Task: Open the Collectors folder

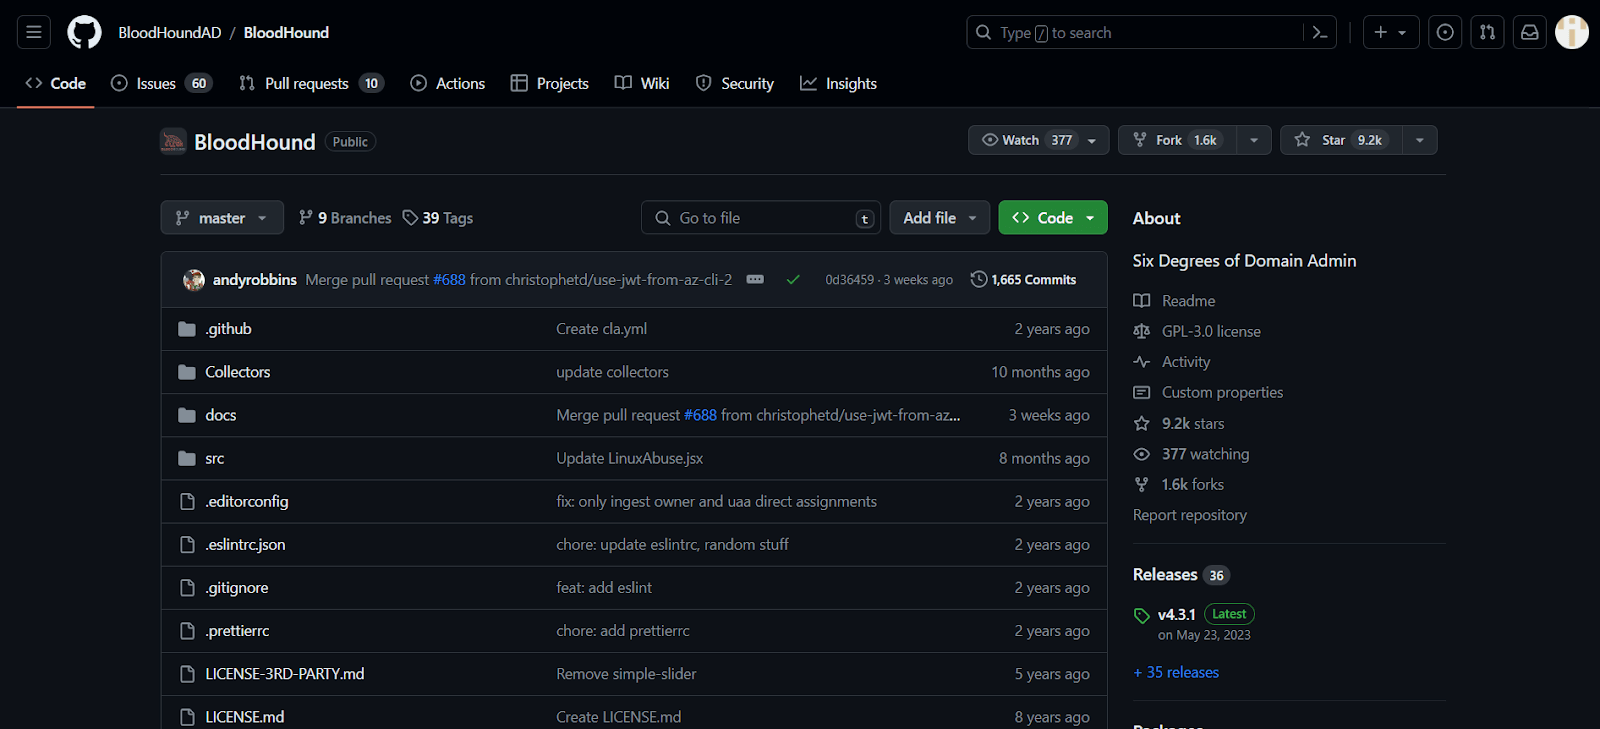Action: point(238,372)
